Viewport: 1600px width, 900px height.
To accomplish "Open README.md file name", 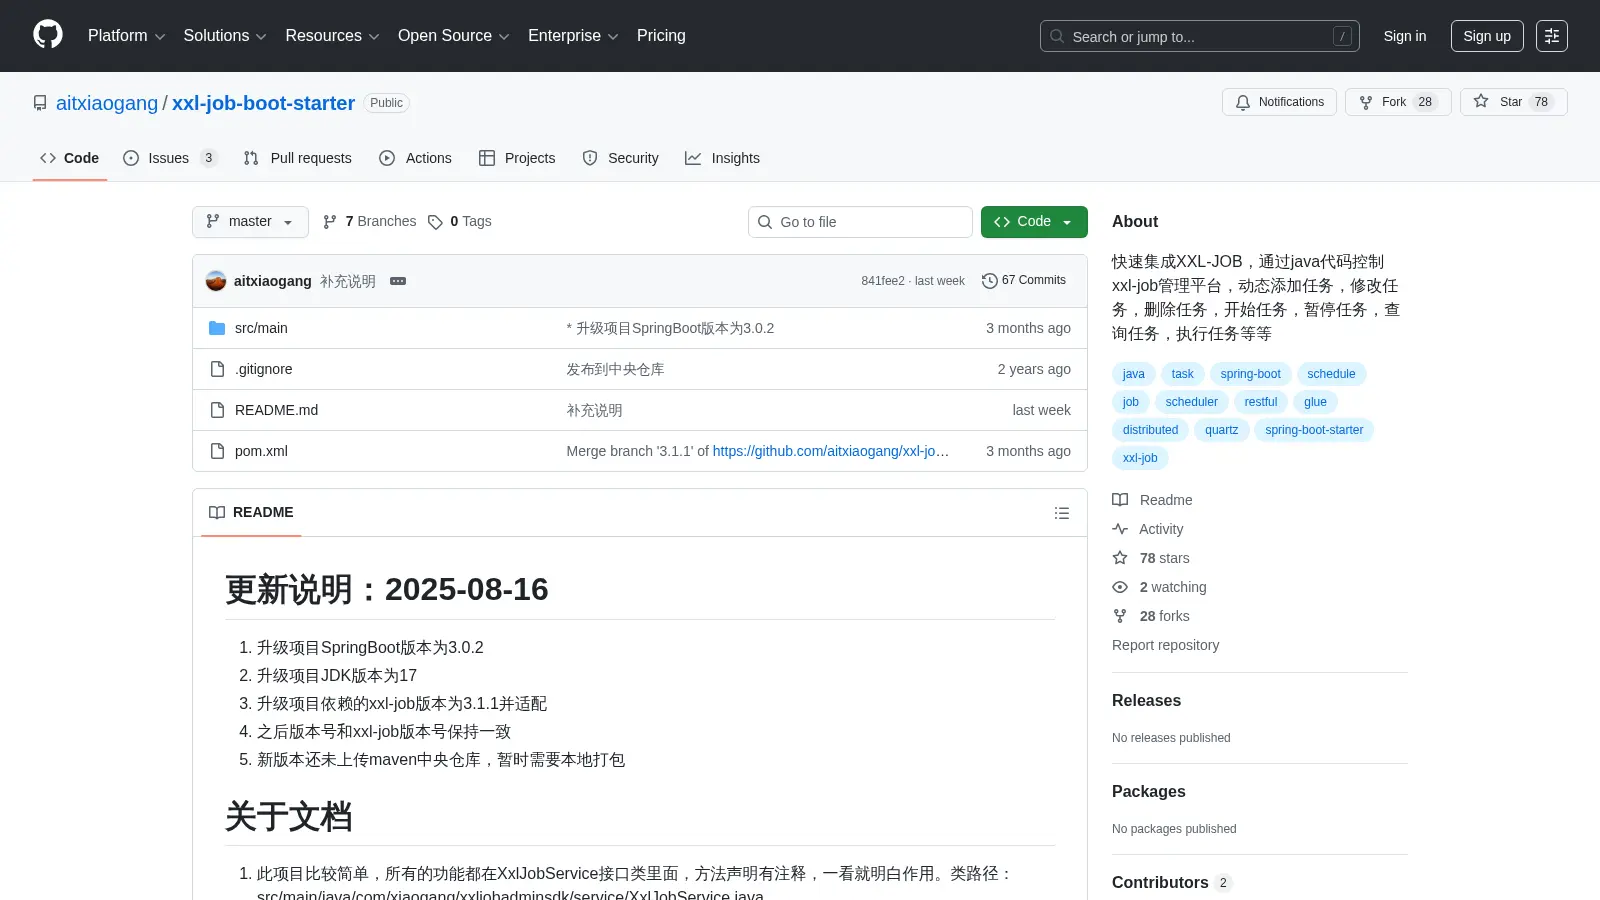I will pyautogui.click(x=276, y=410).
